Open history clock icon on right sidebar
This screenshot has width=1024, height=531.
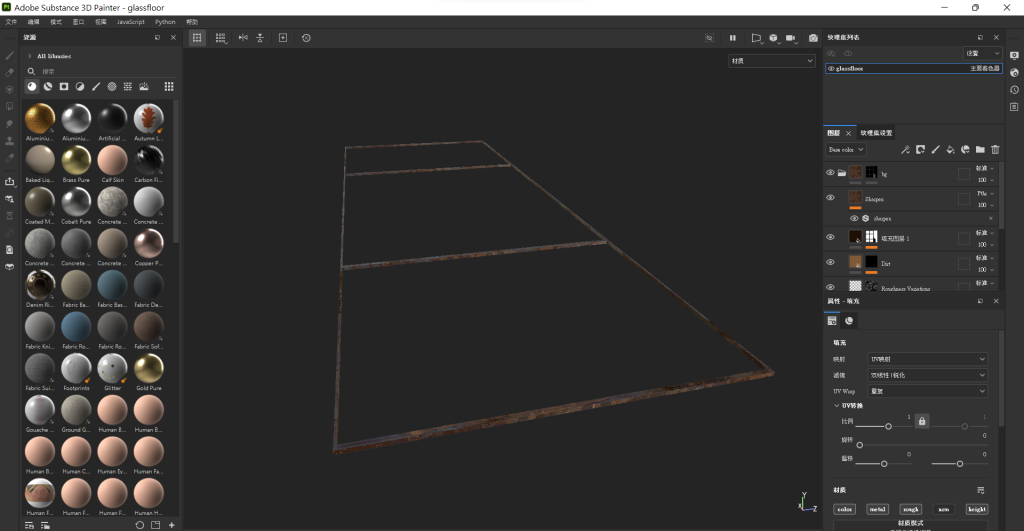click(x=1014, y=89)
